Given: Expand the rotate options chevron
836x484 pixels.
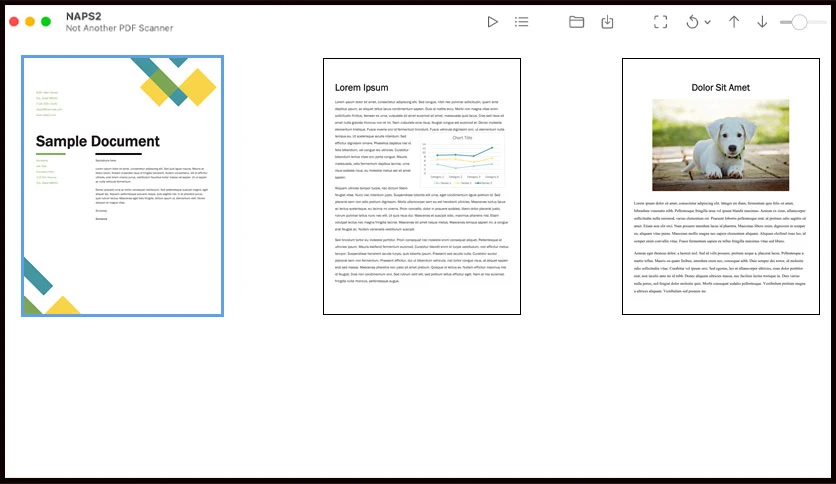Looking at the screenshot, I should [x=708, y=22].
